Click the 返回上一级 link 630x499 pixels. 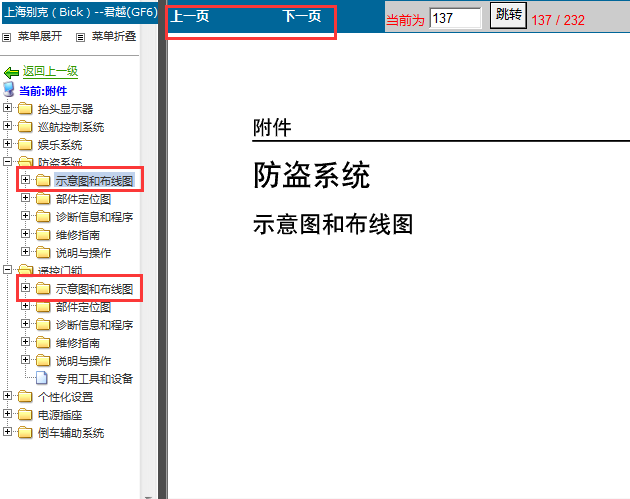pyautogui.click(x=50, y=72)
